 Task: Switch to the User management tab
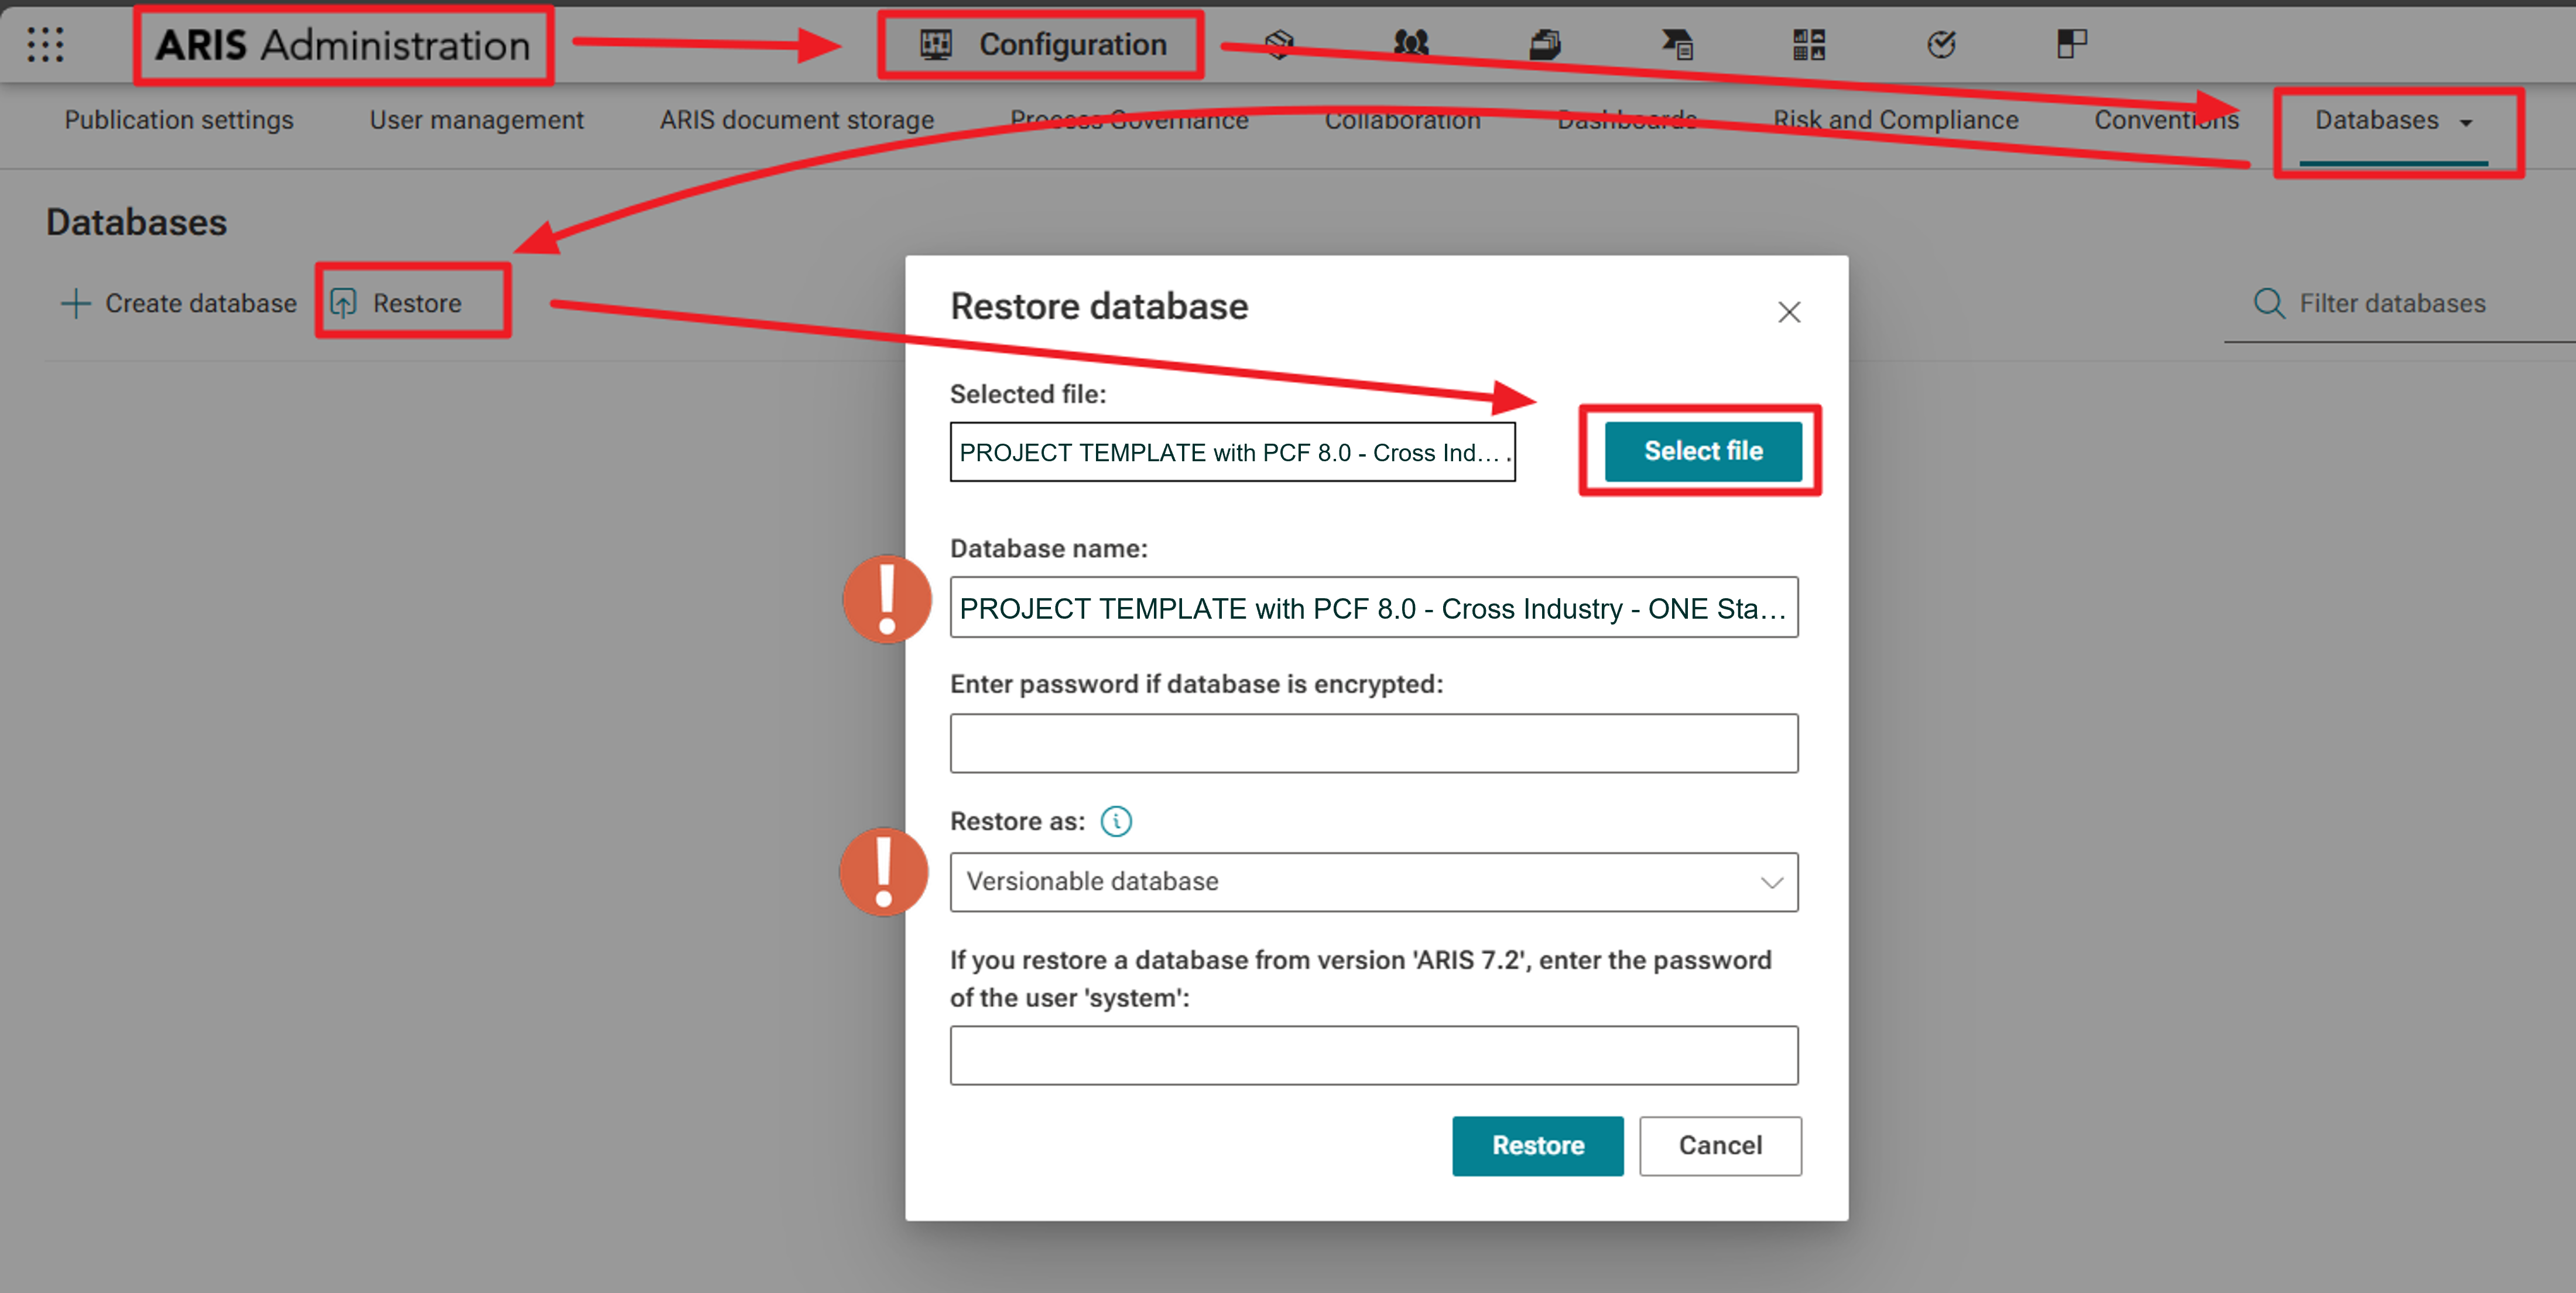tap(476, 120)
